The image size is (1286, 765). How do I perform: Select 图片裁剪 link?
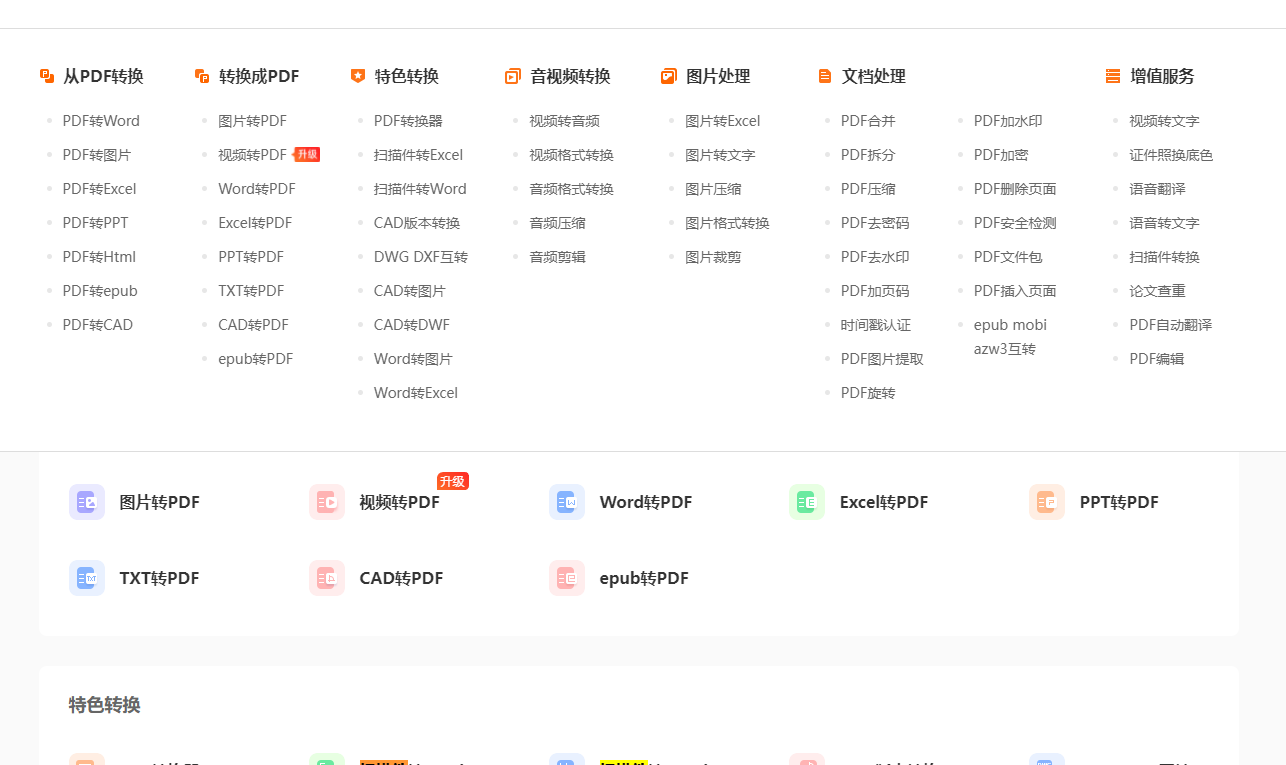pyautogui.click(x=714, y=257)
